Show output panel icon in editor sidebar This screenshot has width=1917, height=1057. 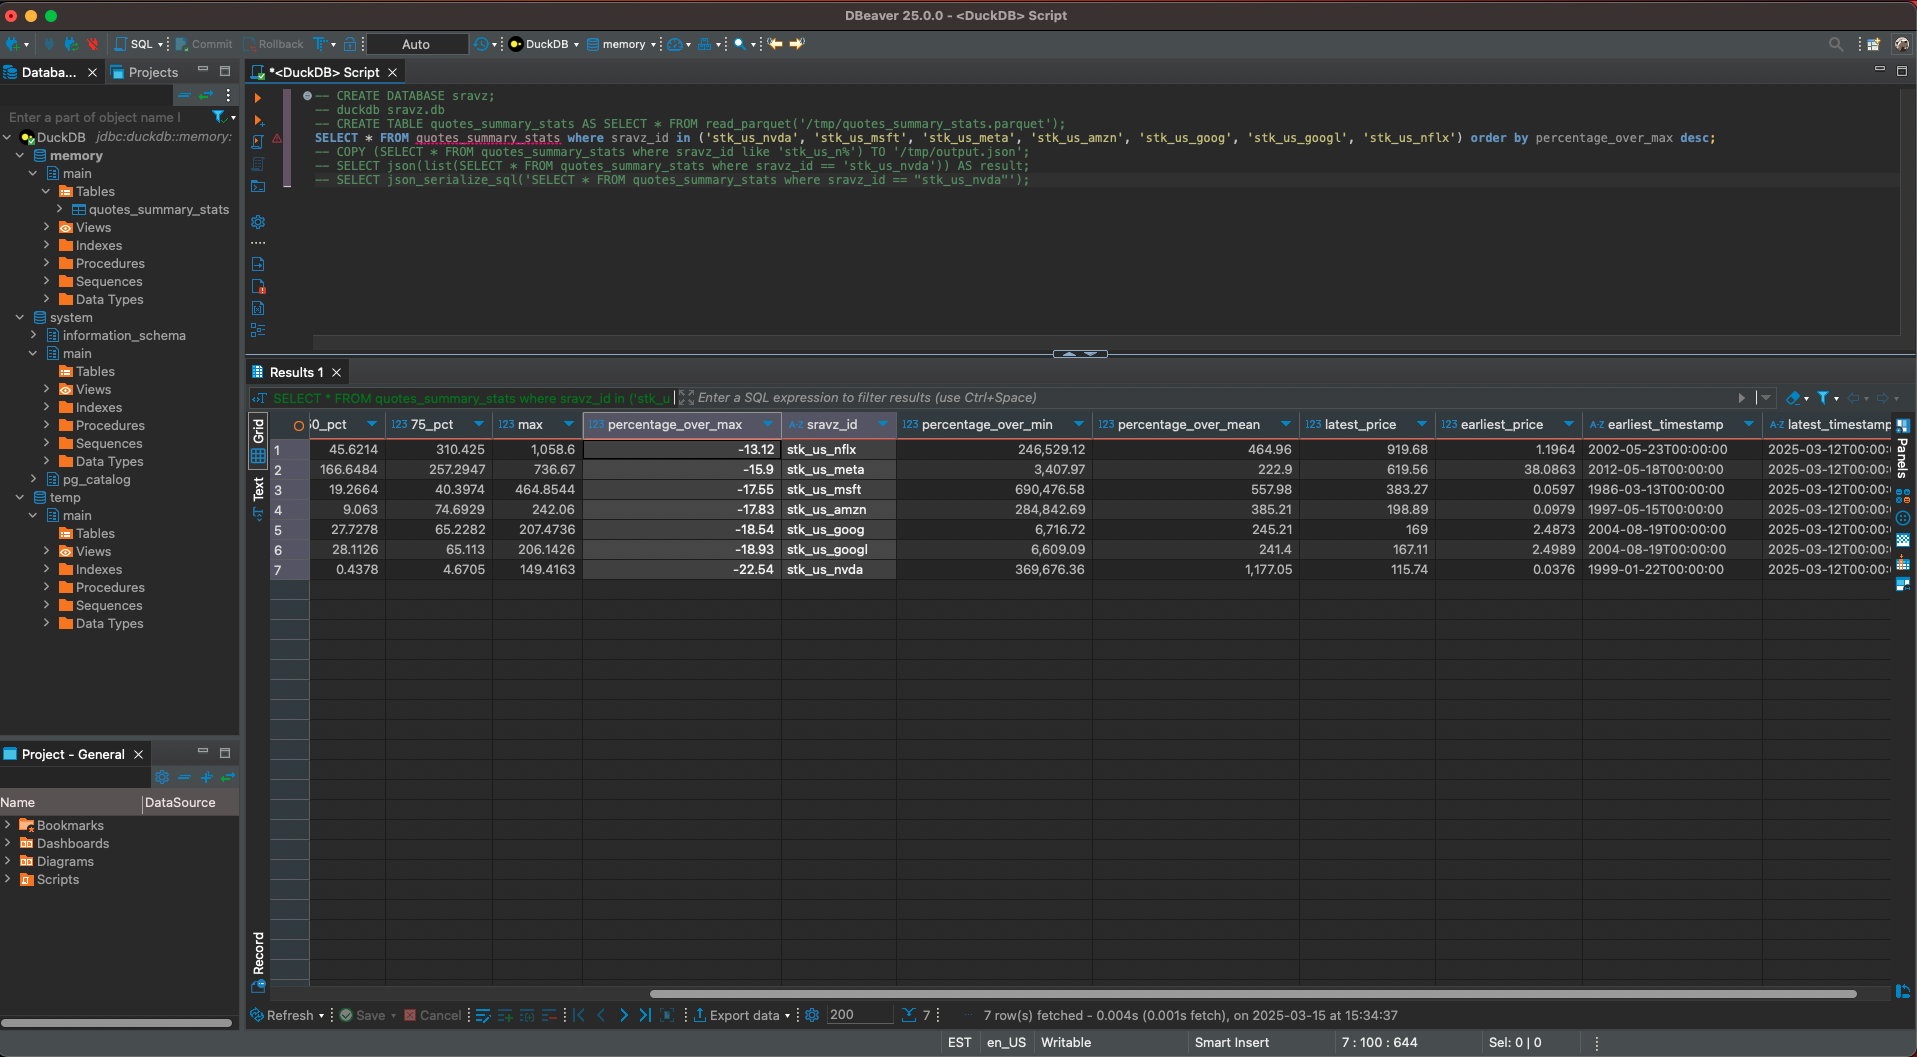(x=258, y=264)
